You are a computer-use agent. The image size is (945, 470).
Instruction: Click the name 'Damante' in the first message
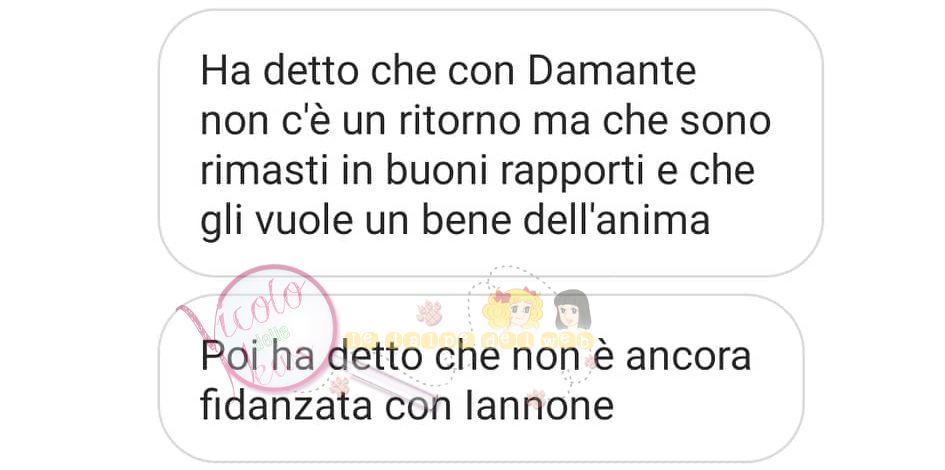(612, 71)
